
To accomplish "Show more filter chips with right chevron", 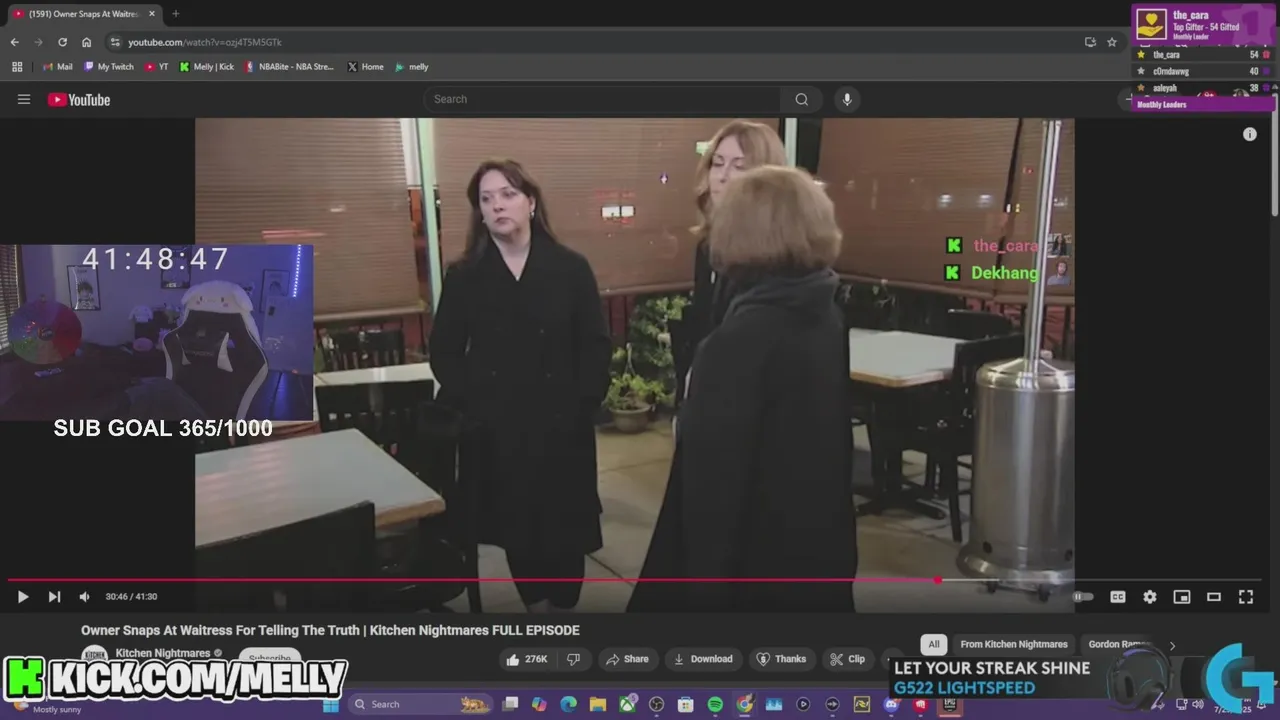I will pyautogui.click(x=1172, y=645).
